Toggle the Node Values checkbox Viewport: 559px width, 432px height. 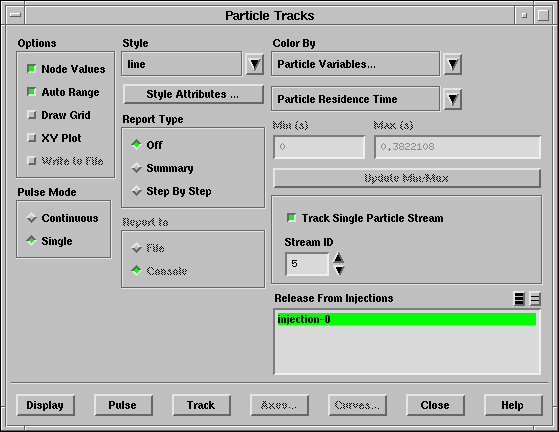(x=32, y=68)
